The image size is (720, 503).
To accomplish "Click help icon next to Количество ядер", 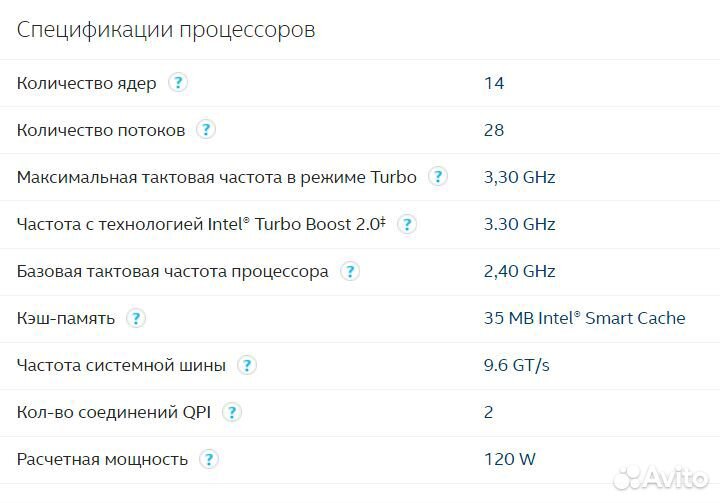I will pyautogui.click(x=178, y=83).
